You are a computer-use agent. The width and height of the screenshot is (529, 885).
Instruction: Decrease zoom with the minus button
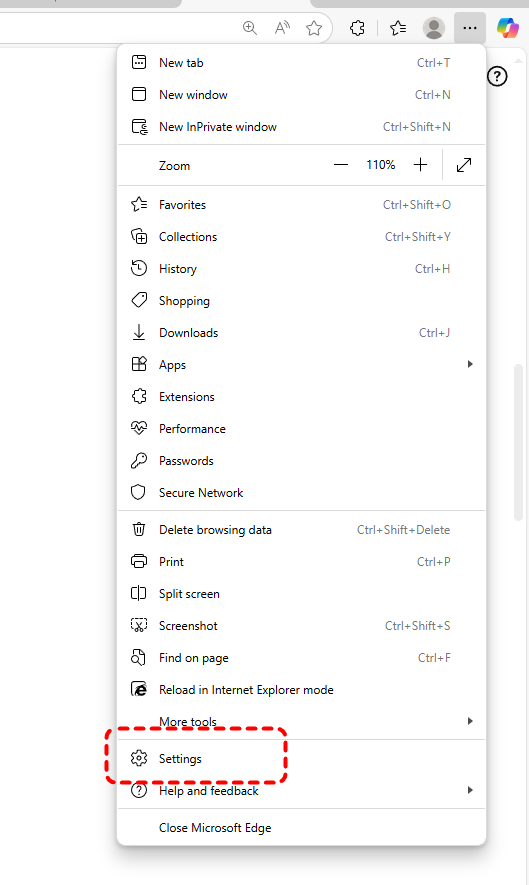[x=341, y=165]
